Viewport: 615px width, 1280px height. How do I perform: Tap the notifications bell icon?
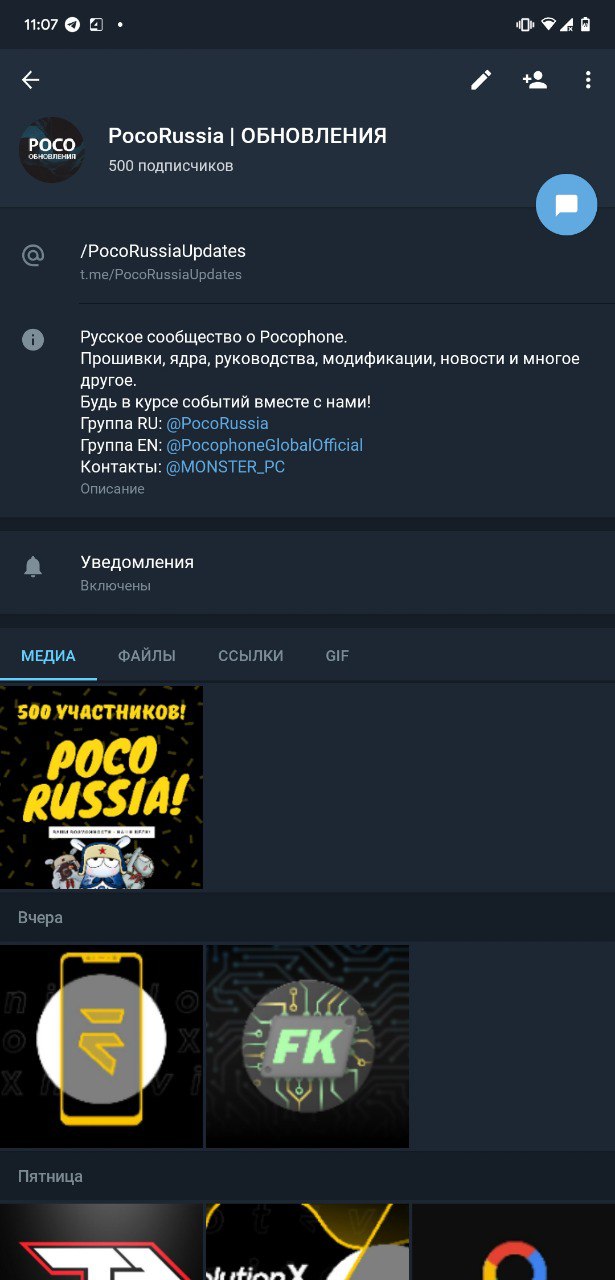33,567
